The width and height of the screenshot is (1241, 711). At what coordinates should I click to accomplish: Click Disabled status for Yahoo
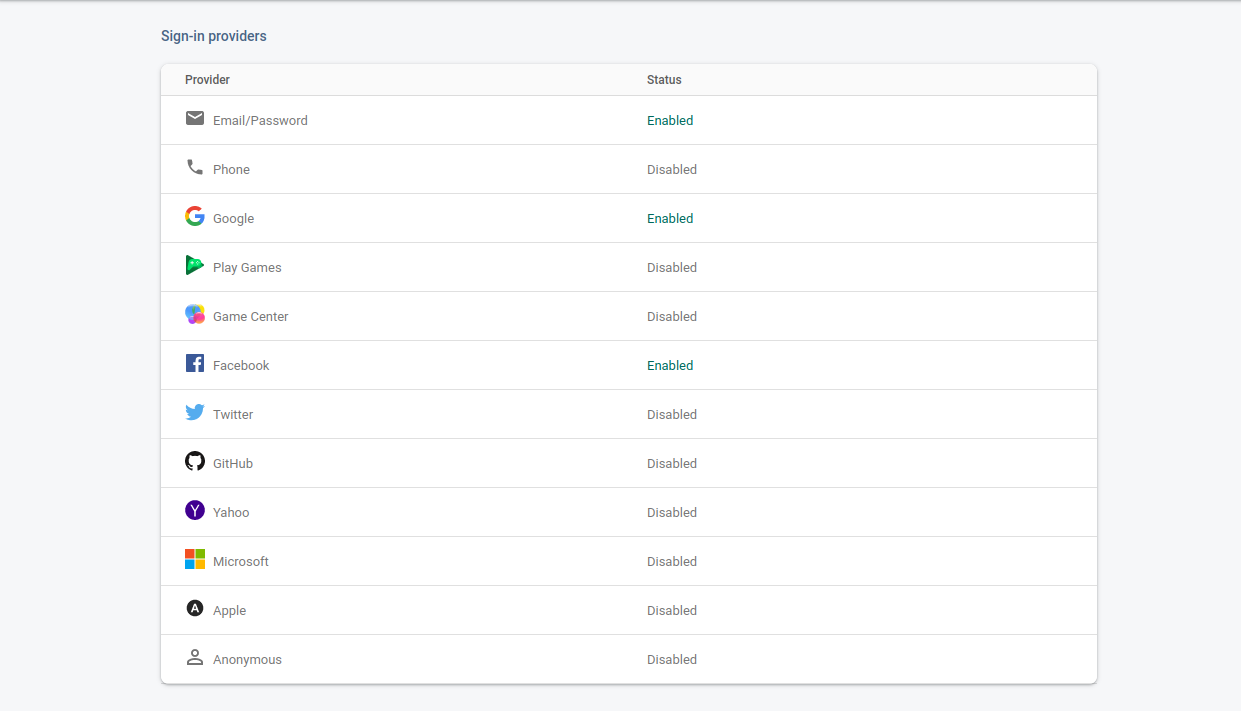(672, 512)
